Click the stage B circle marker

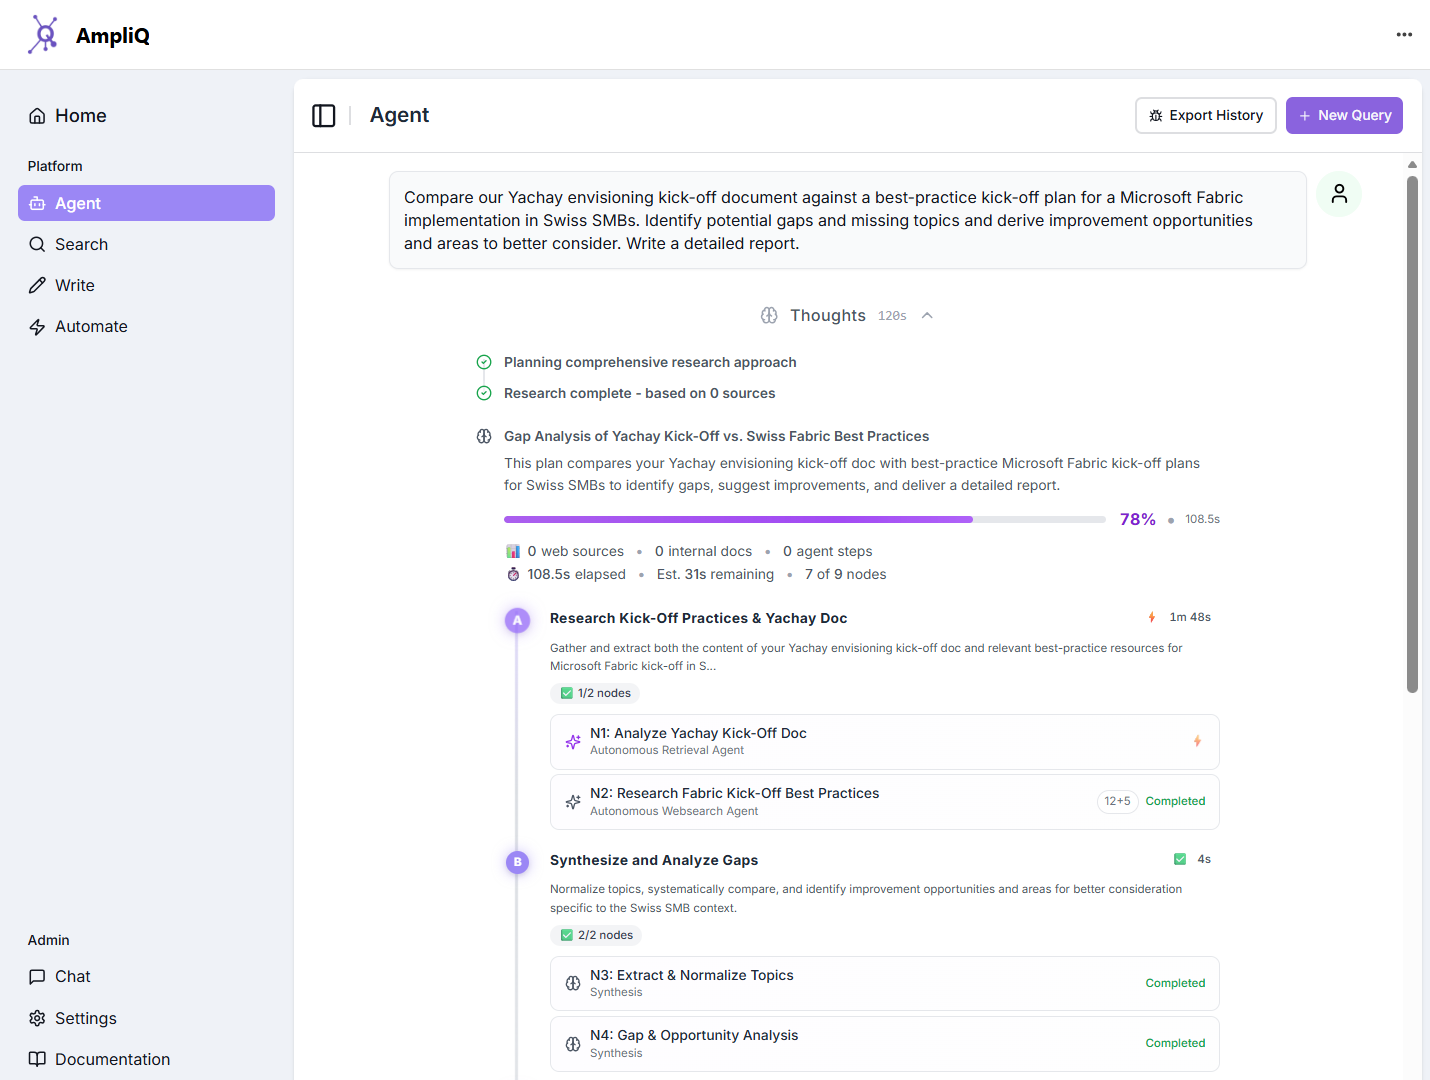pos(517,862)
